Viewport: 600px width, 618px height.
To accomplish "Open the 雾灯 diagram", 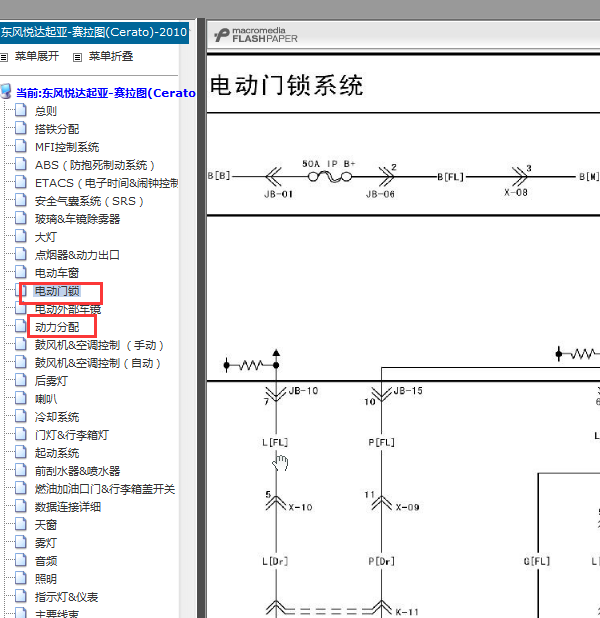I will coord(46,543).
